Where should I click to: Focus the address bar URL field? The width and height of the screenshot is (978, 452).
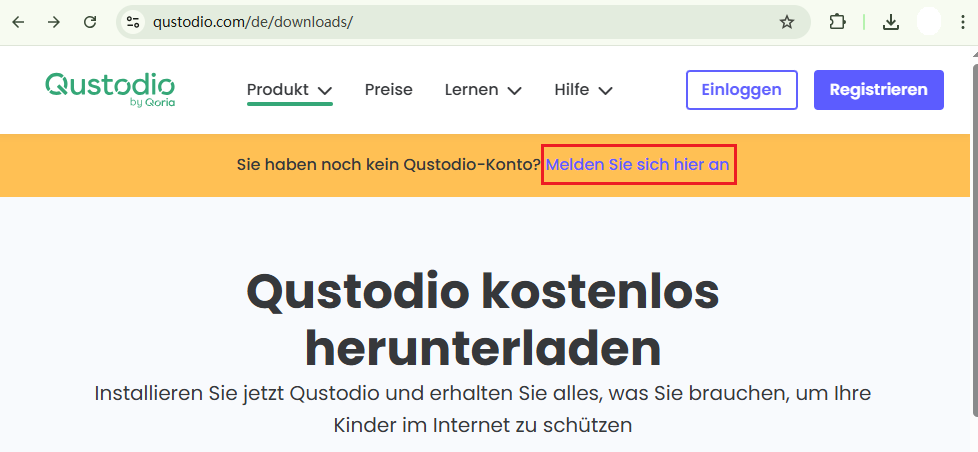(x=462, y=22)
